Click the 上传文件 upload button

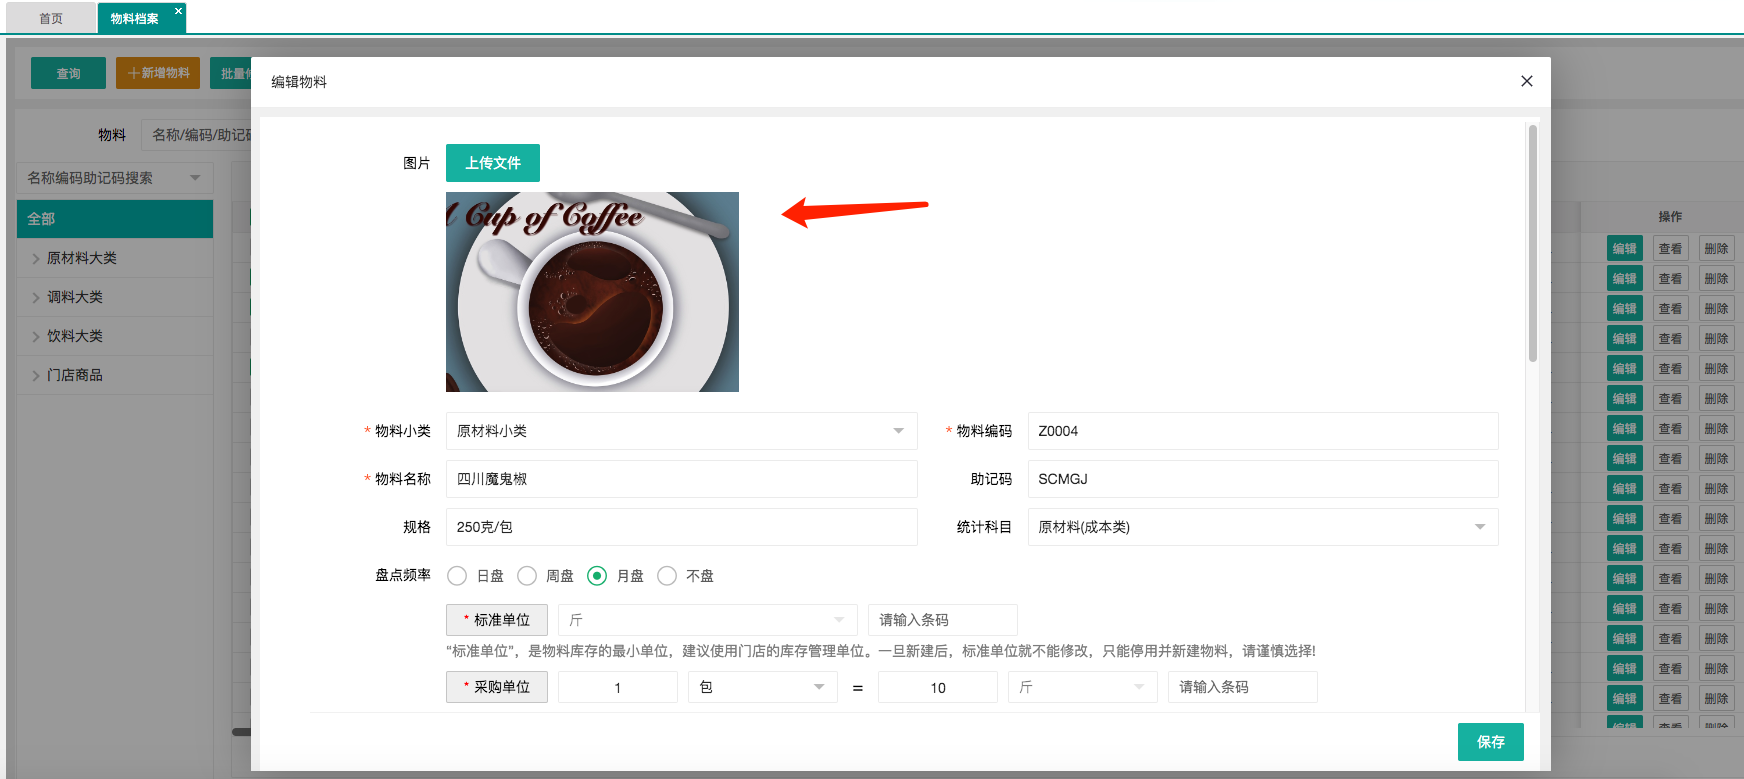pyautogui.click(x=492, y=163)
